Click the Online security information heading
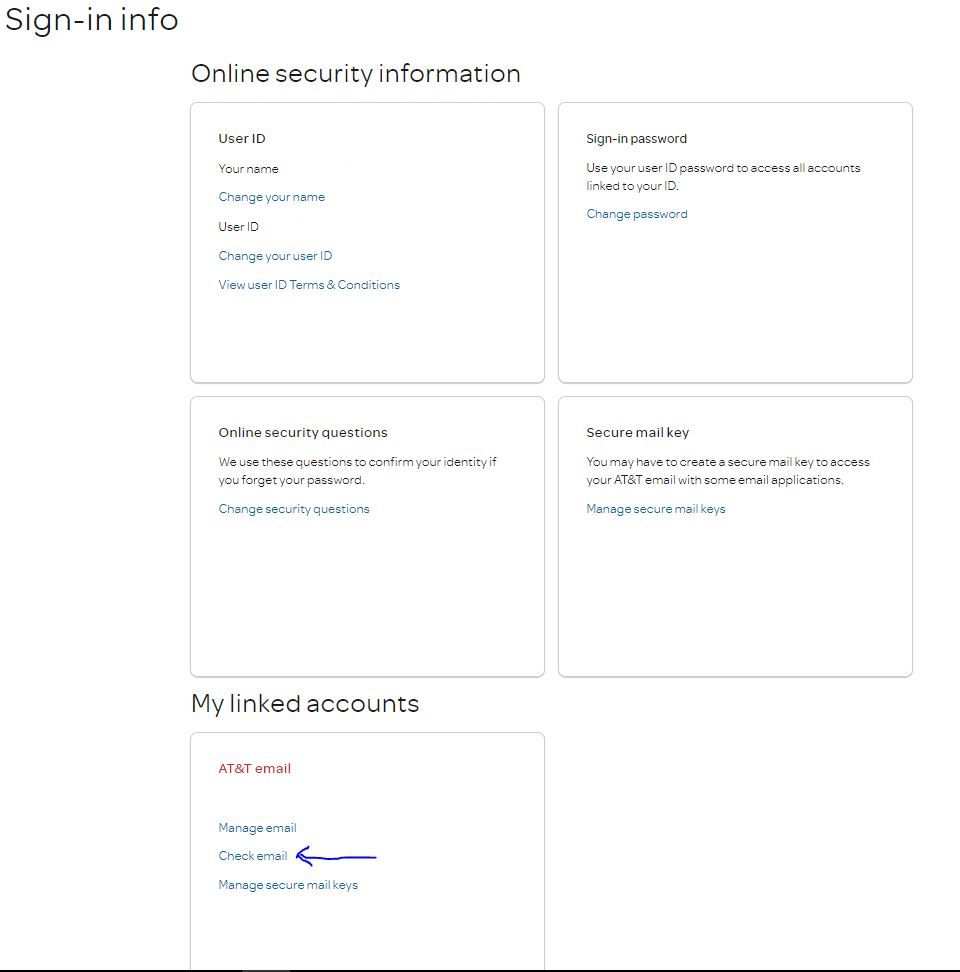This screenshot has height=972, width=960. (x=356, y=74)
